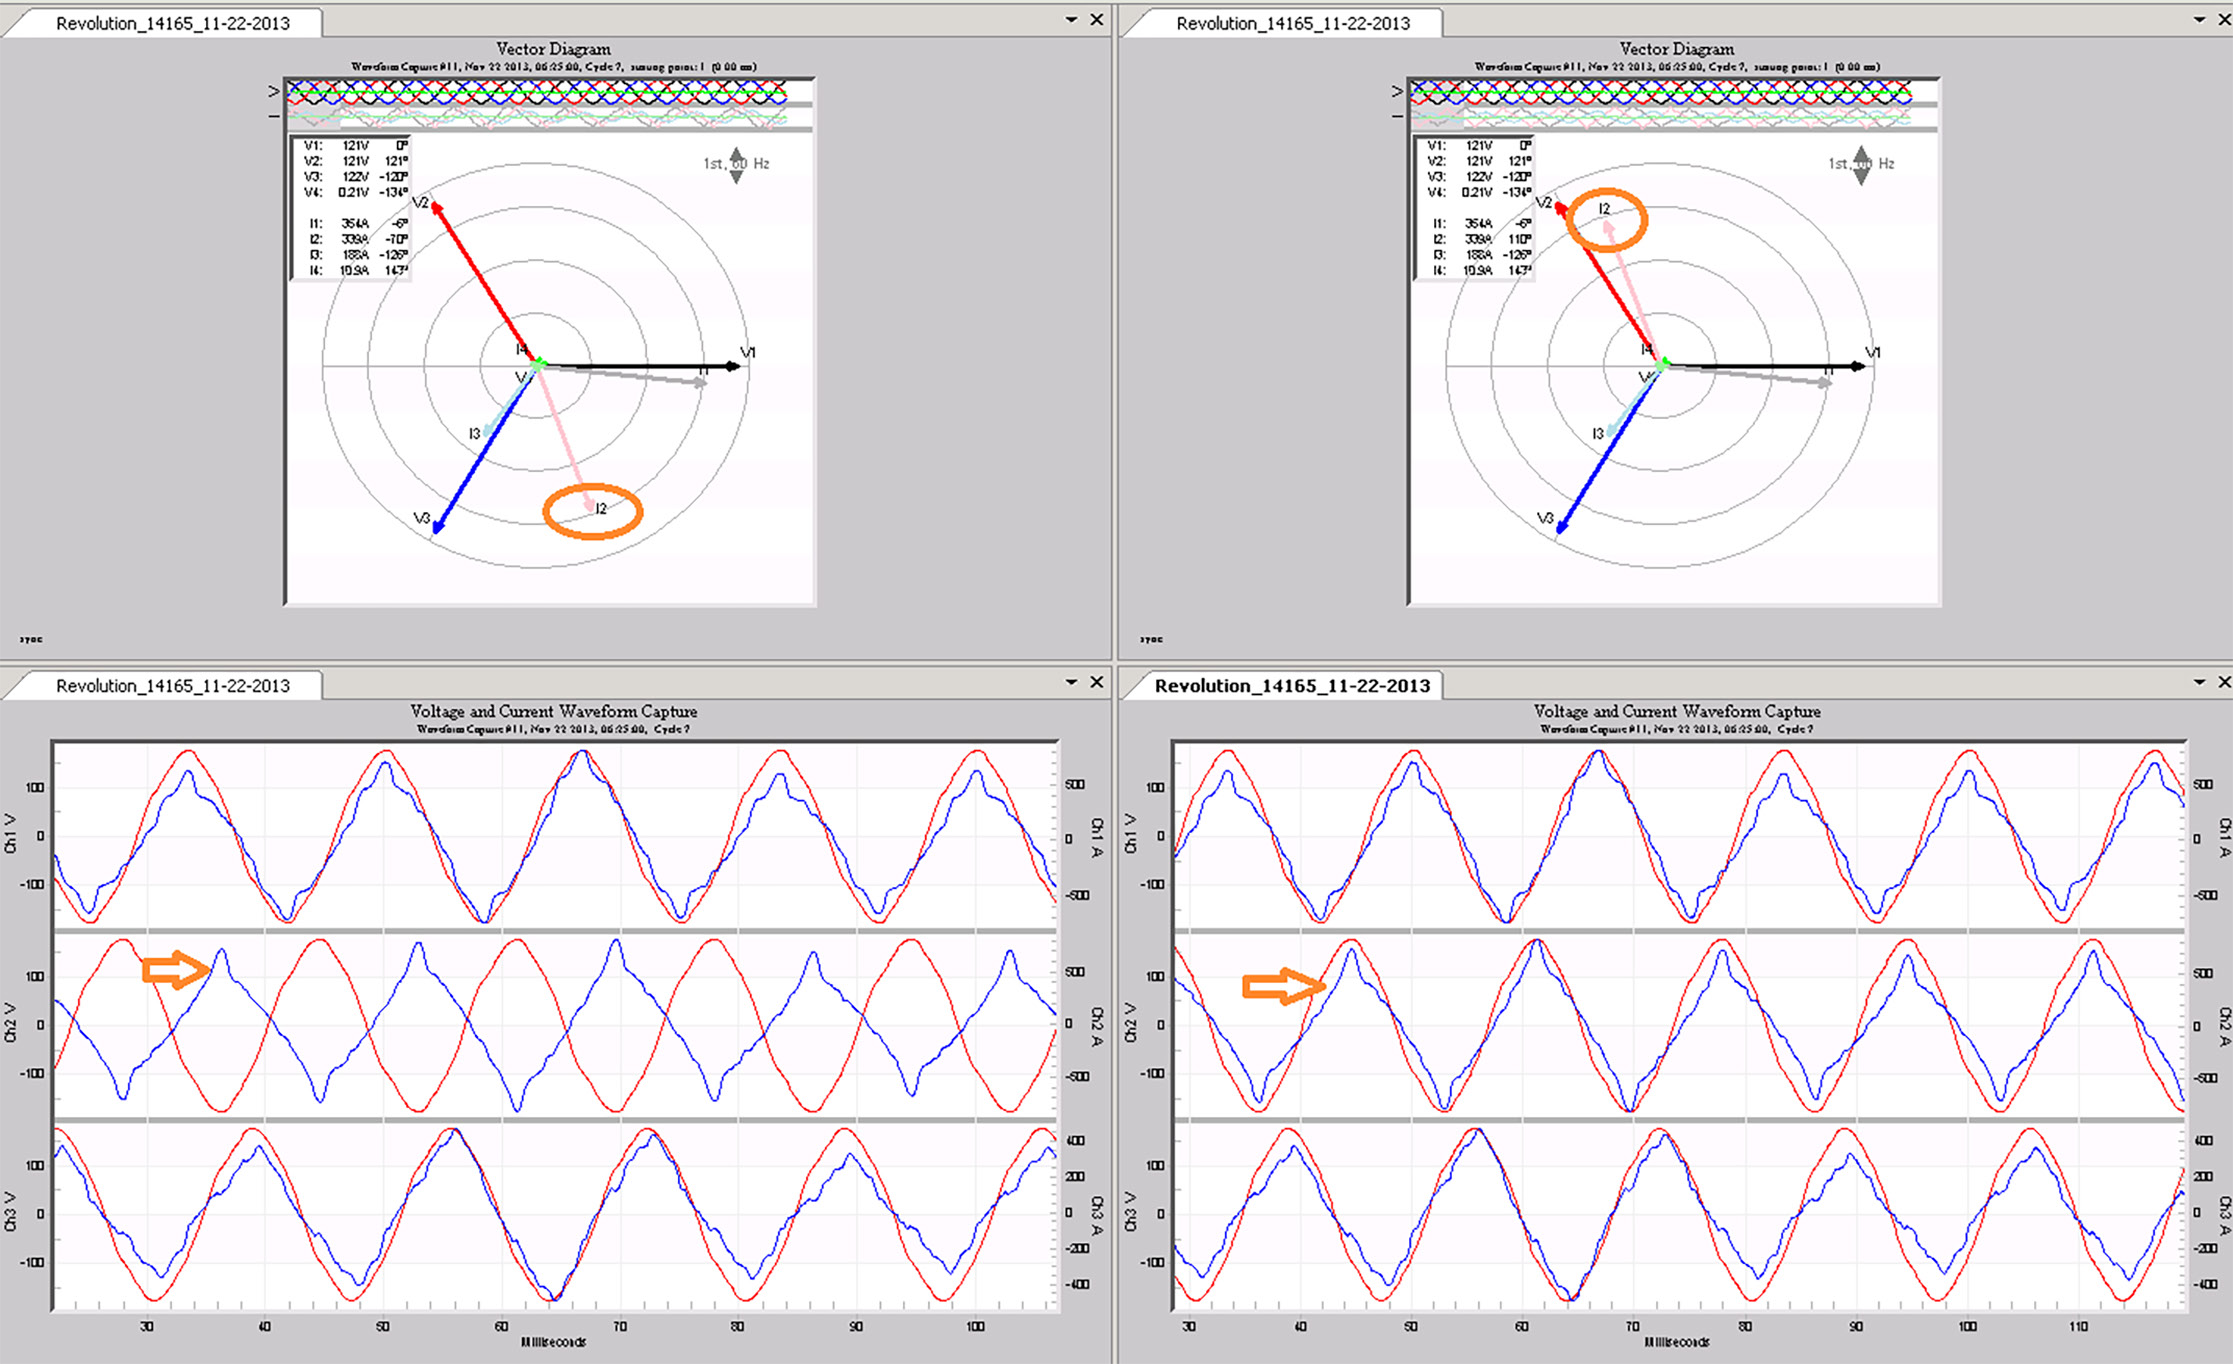Click the ">" voltage overview icon in left vector panel
2233x1364 pixels.
274,92
